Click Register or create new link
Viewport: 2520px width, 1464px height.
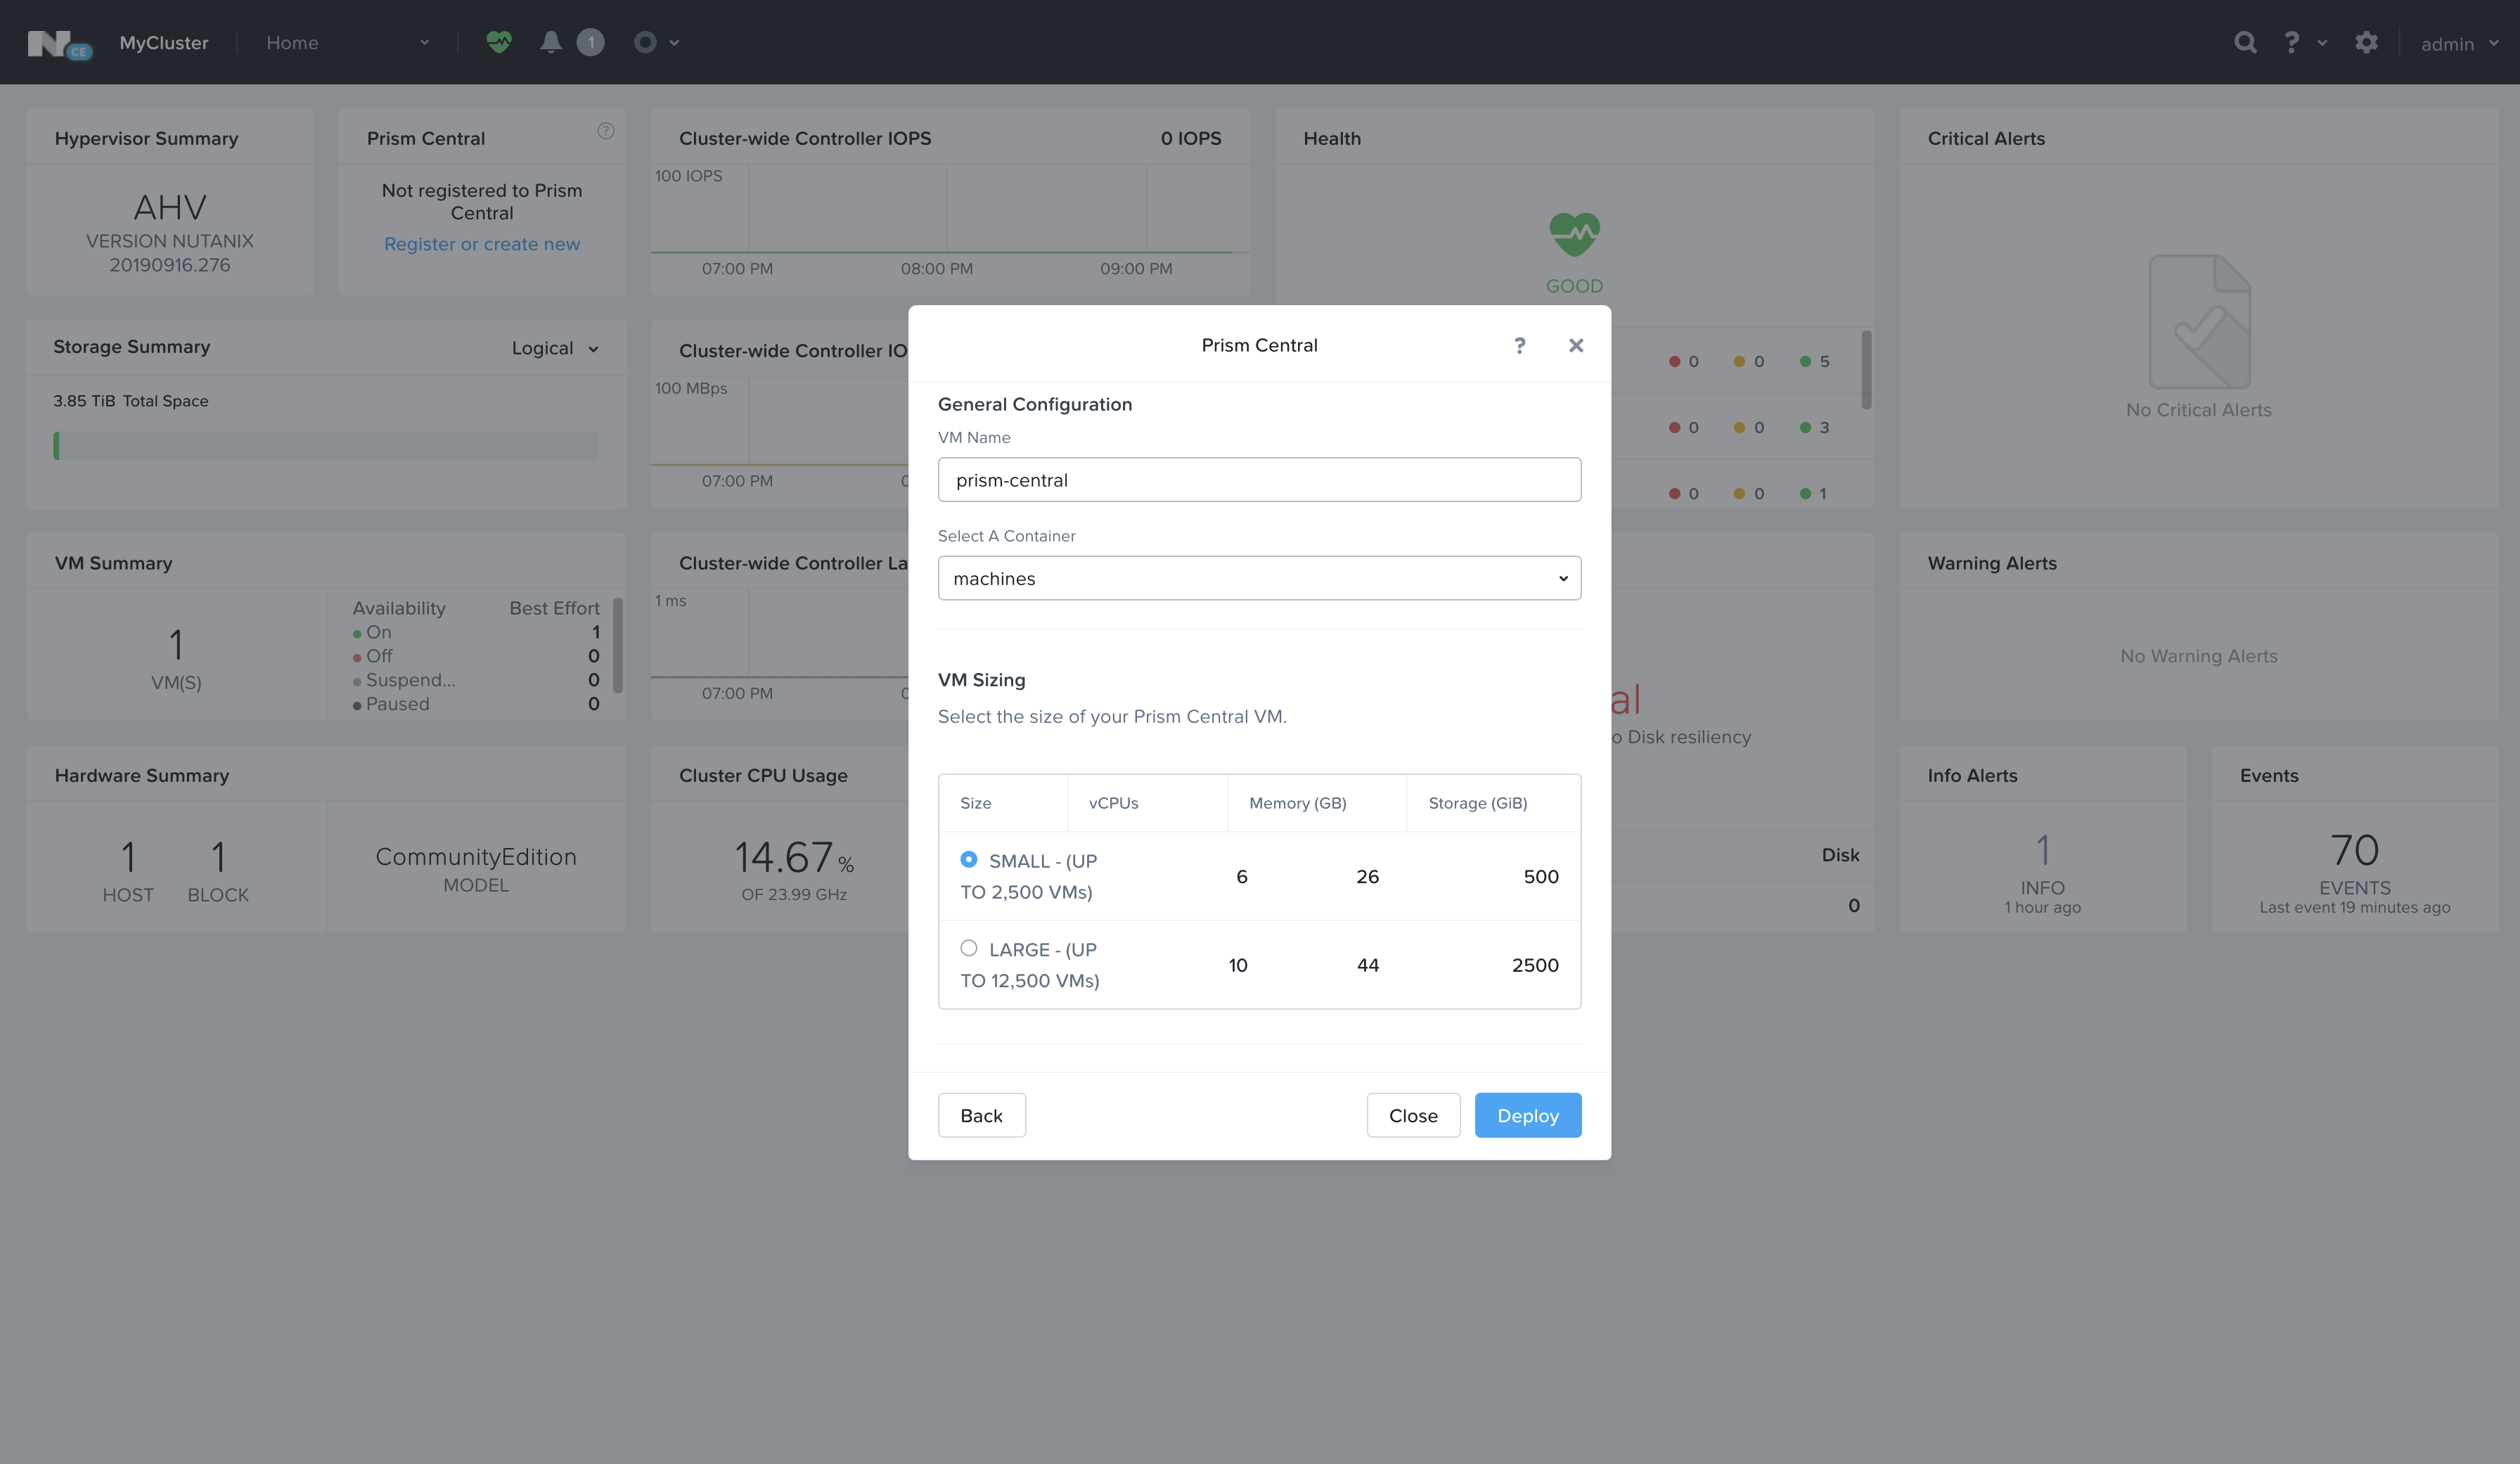pyautogui.click(x=482, y=244)
